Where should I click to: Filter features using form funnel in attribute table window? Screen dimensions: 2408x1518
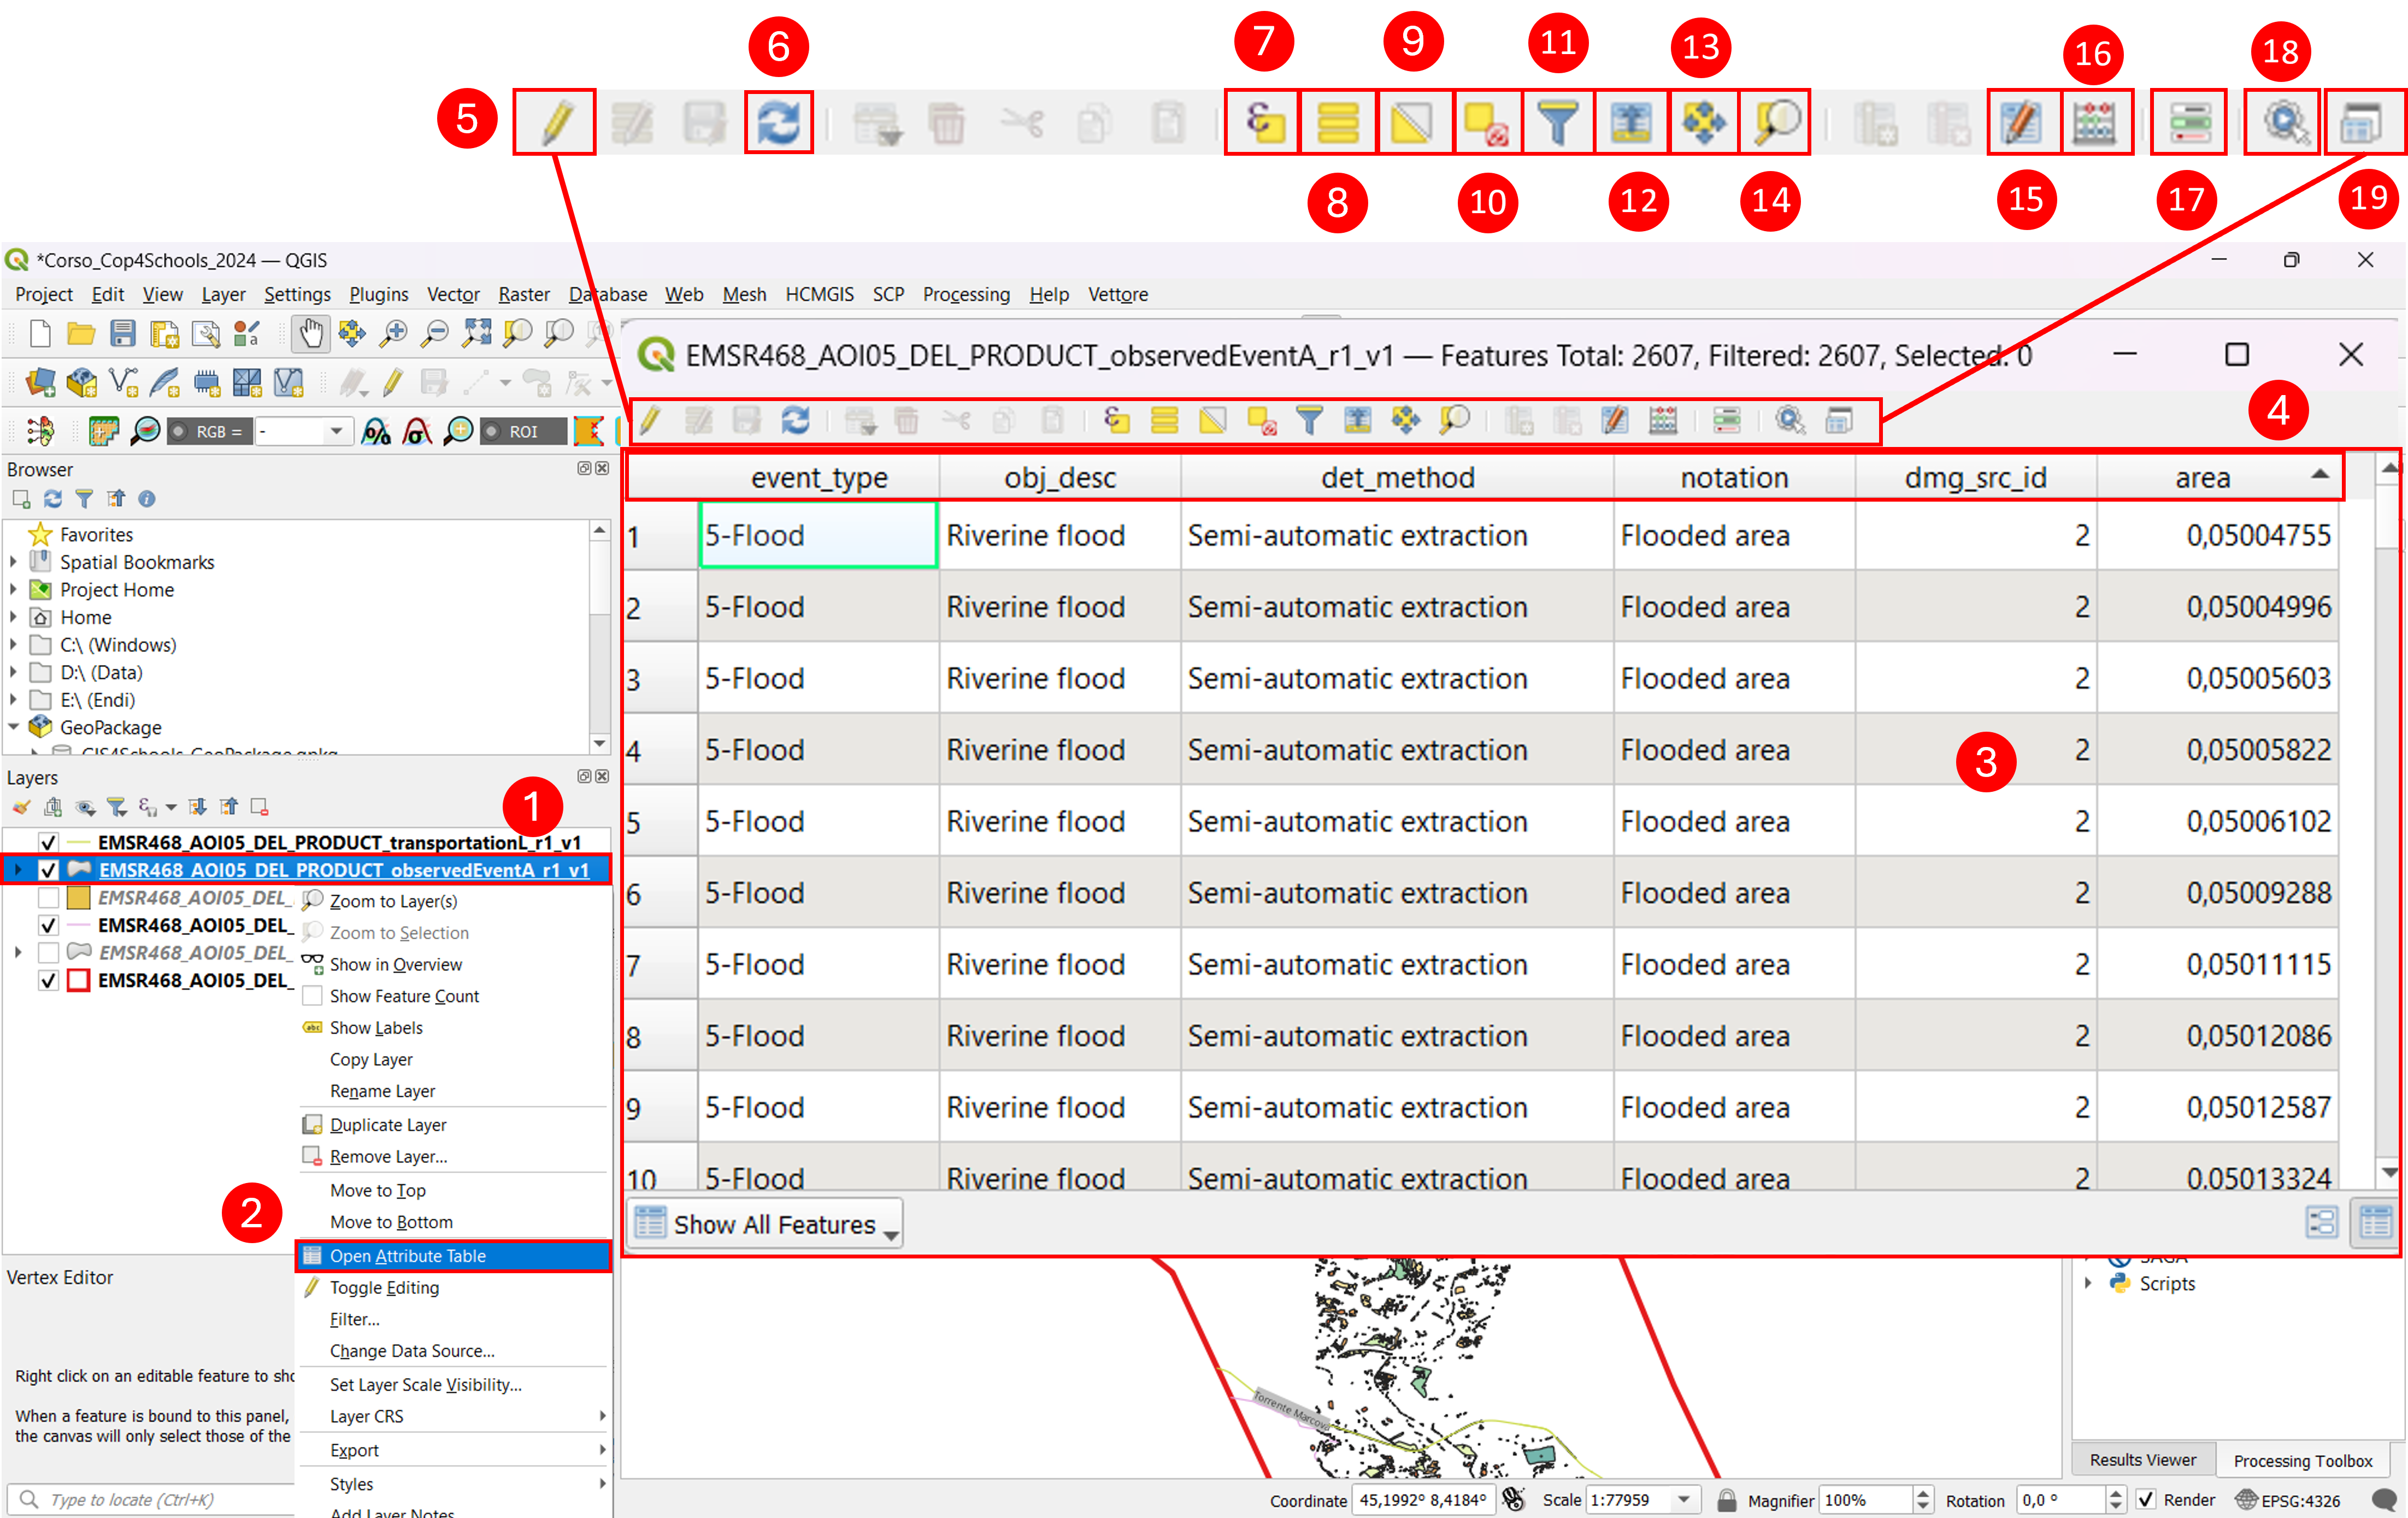click(x=1309, y=420)
